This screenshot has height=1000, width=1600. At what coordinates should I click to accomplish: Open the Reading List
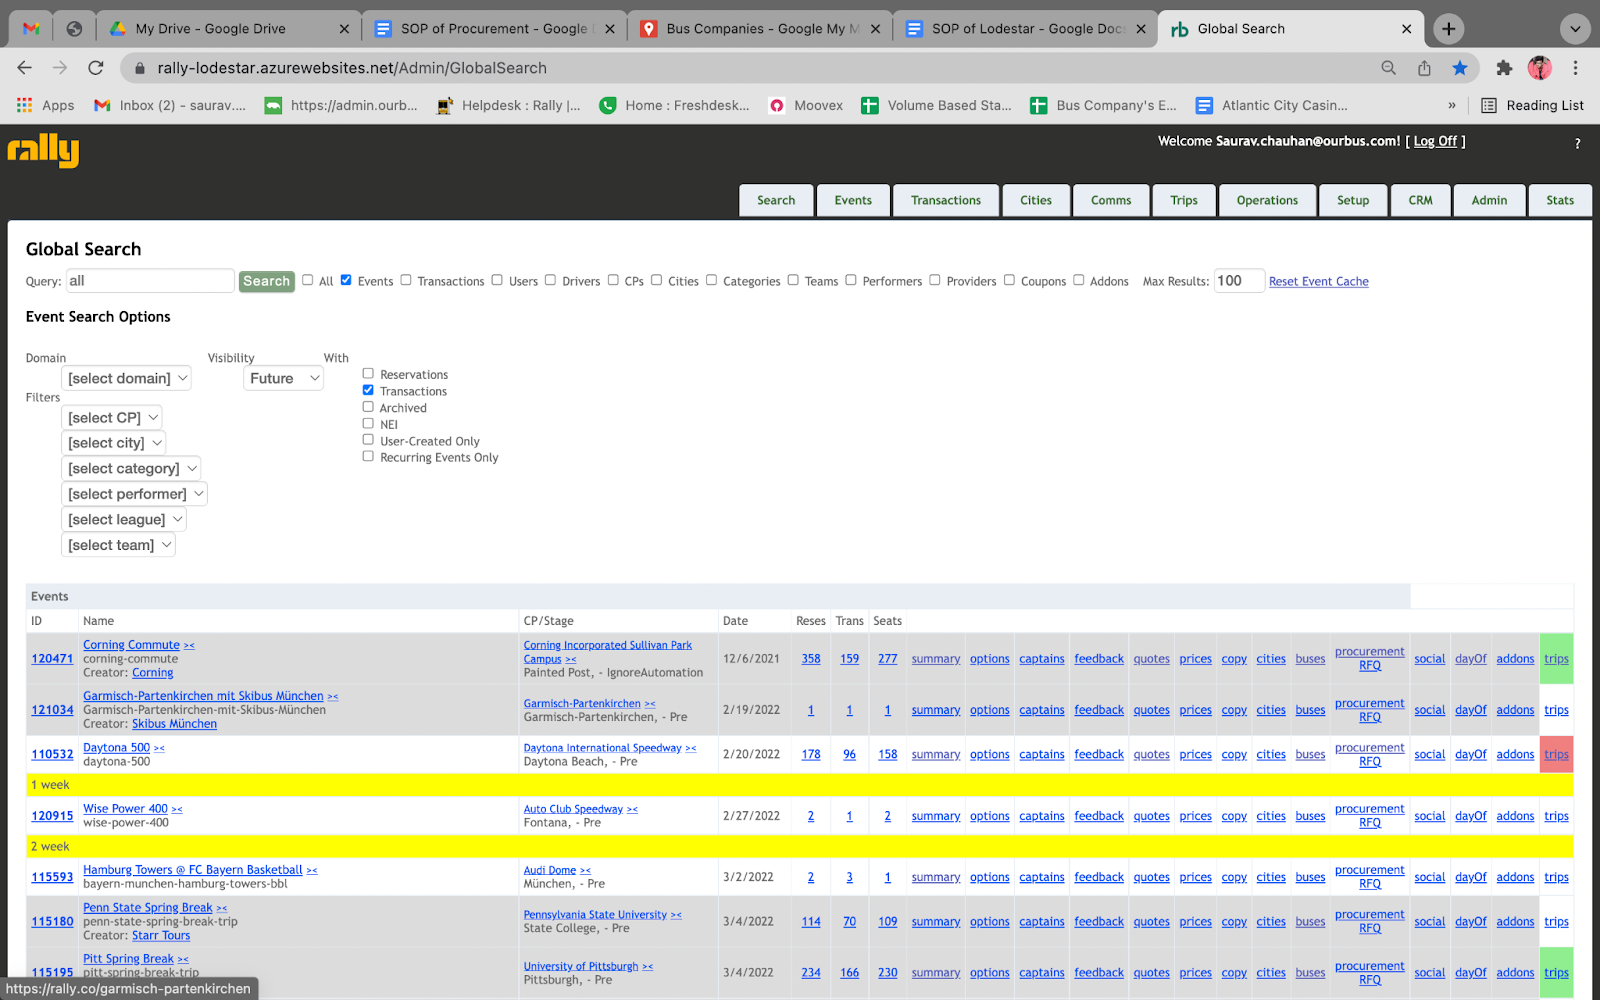pos(1532,105)
